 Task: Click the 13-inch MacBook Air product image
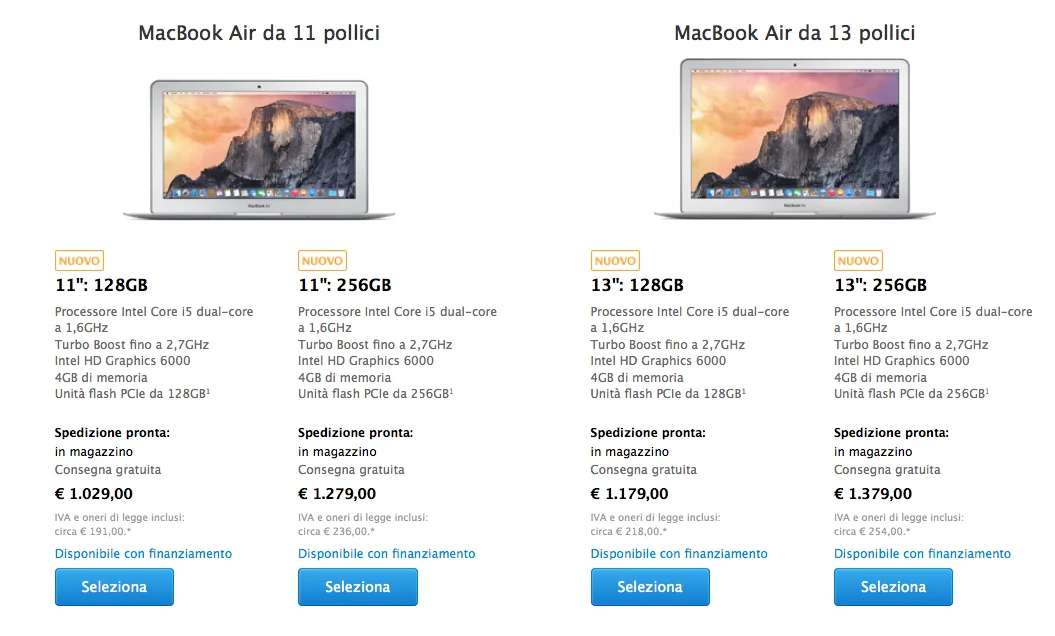tap(794, 138)
